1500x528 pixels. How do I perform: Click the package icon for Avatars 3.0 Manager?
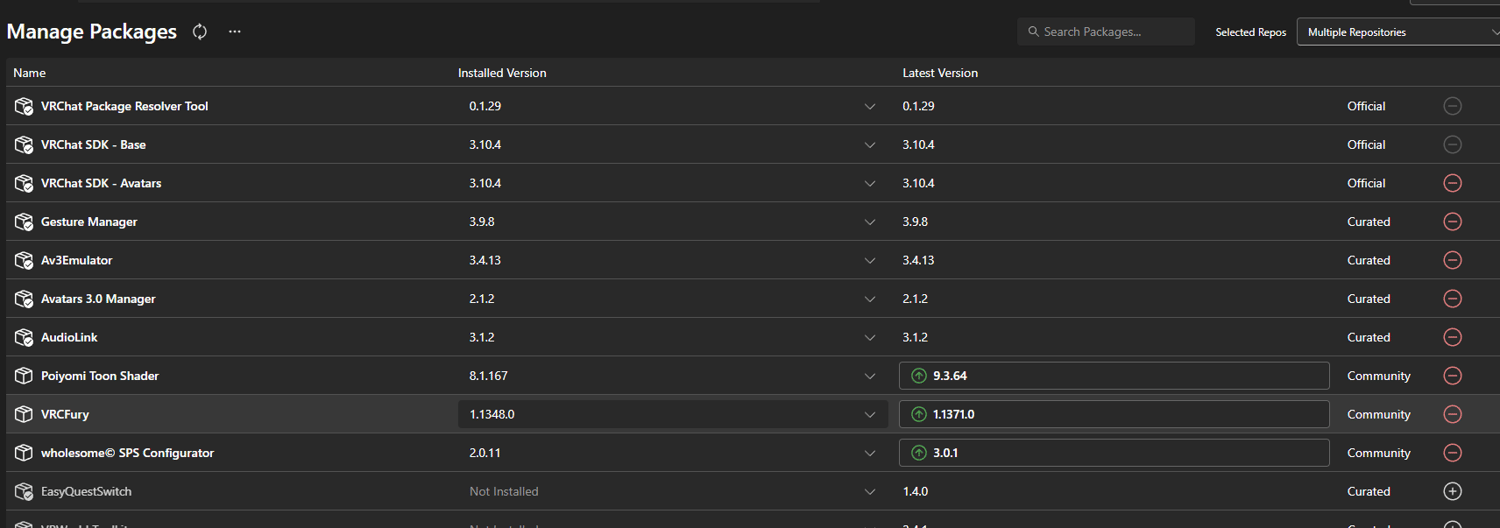pyautogui.click(x=24, y=299)
